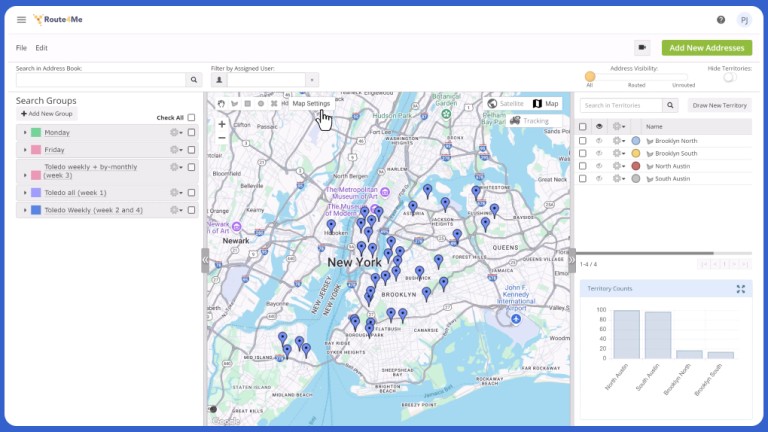Click the Route4Me logo

click(x=58, y=20)
